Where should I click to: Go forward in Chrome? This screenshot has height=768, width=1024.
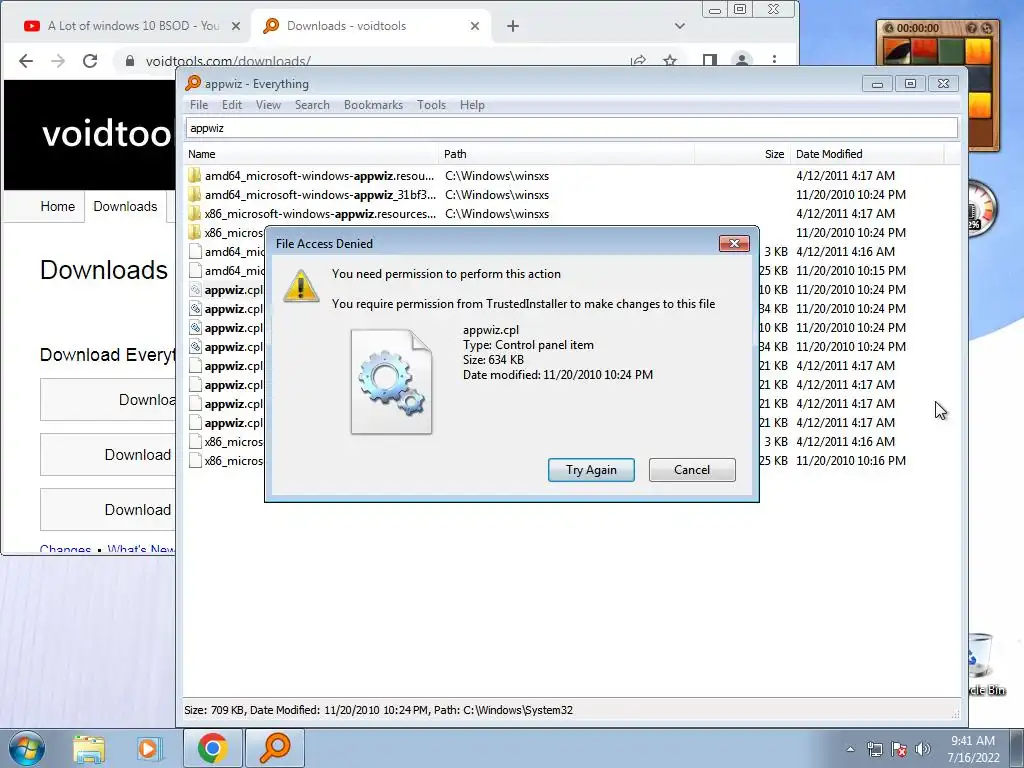click(x=58, y=61)
